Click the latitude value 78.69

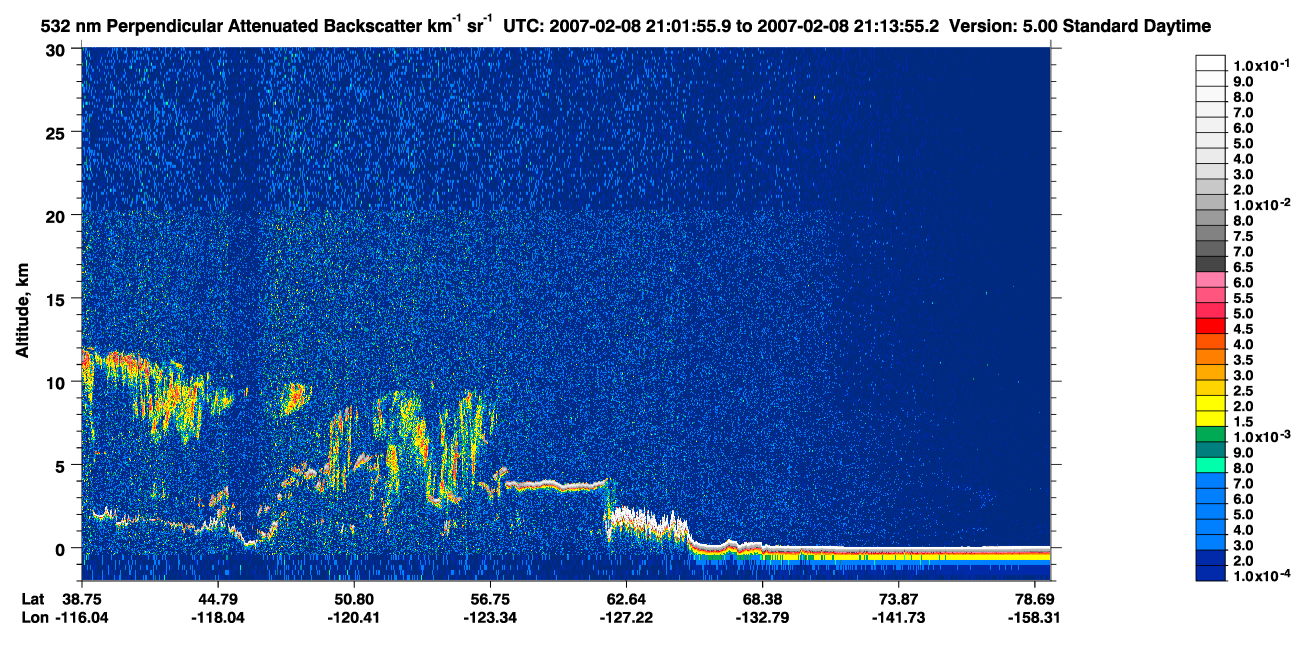click(1035, 599)
